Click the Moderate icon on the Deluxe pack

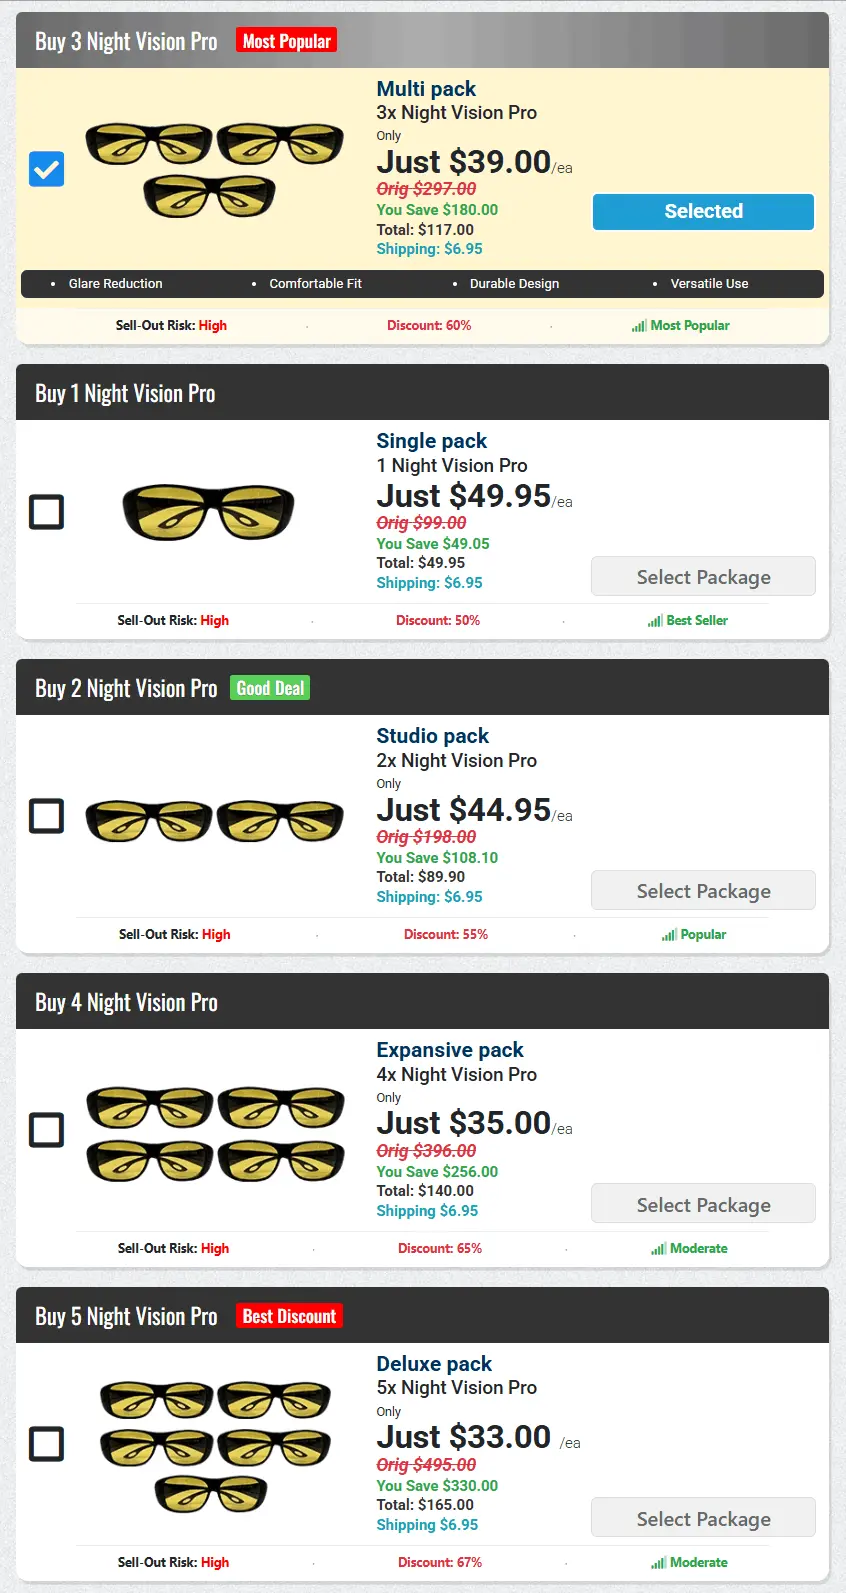[x=659, y=1562]
